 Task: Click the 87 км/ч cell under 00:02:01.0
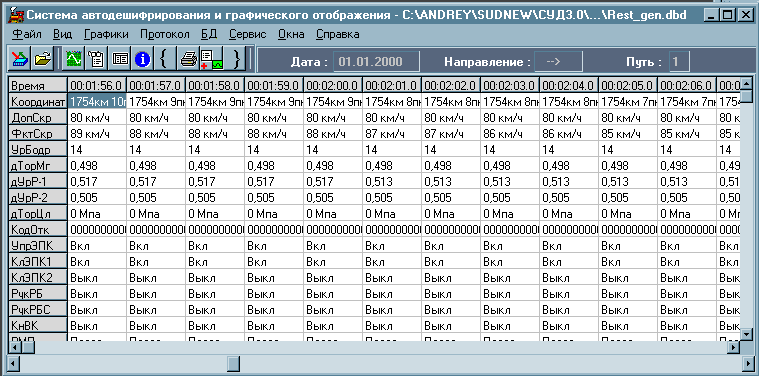coord(392,133)
